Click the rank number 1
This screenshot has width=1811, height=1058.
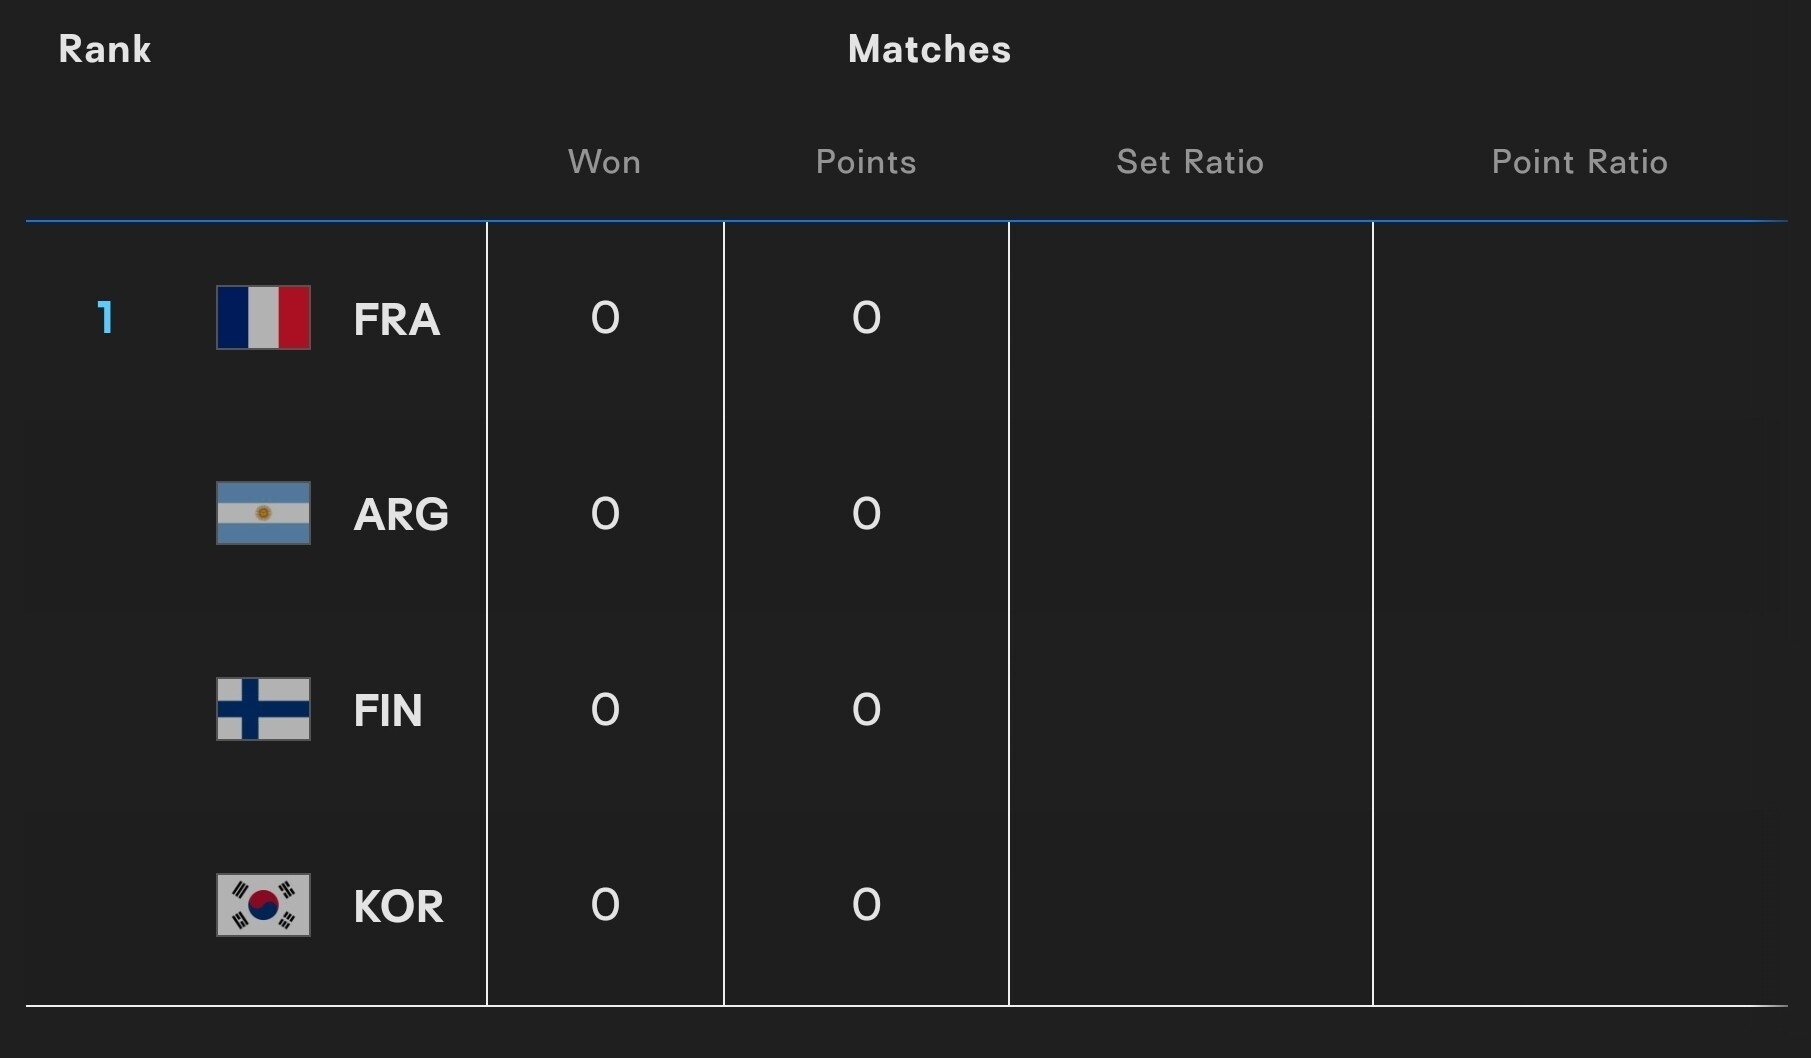(105, 318)
